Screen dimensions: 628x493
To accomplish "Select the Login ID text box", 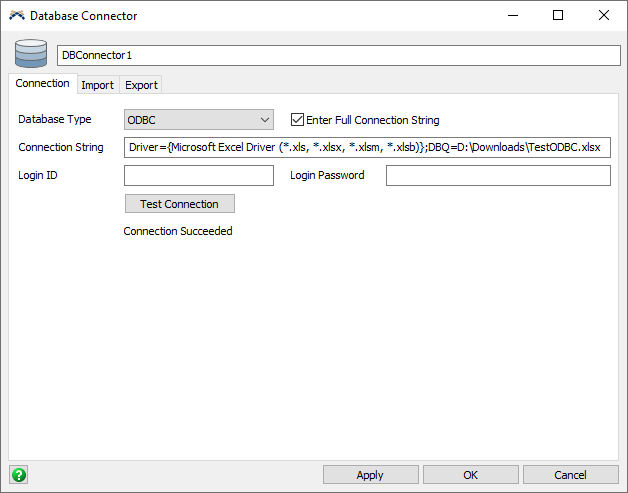I will point(199,176).
